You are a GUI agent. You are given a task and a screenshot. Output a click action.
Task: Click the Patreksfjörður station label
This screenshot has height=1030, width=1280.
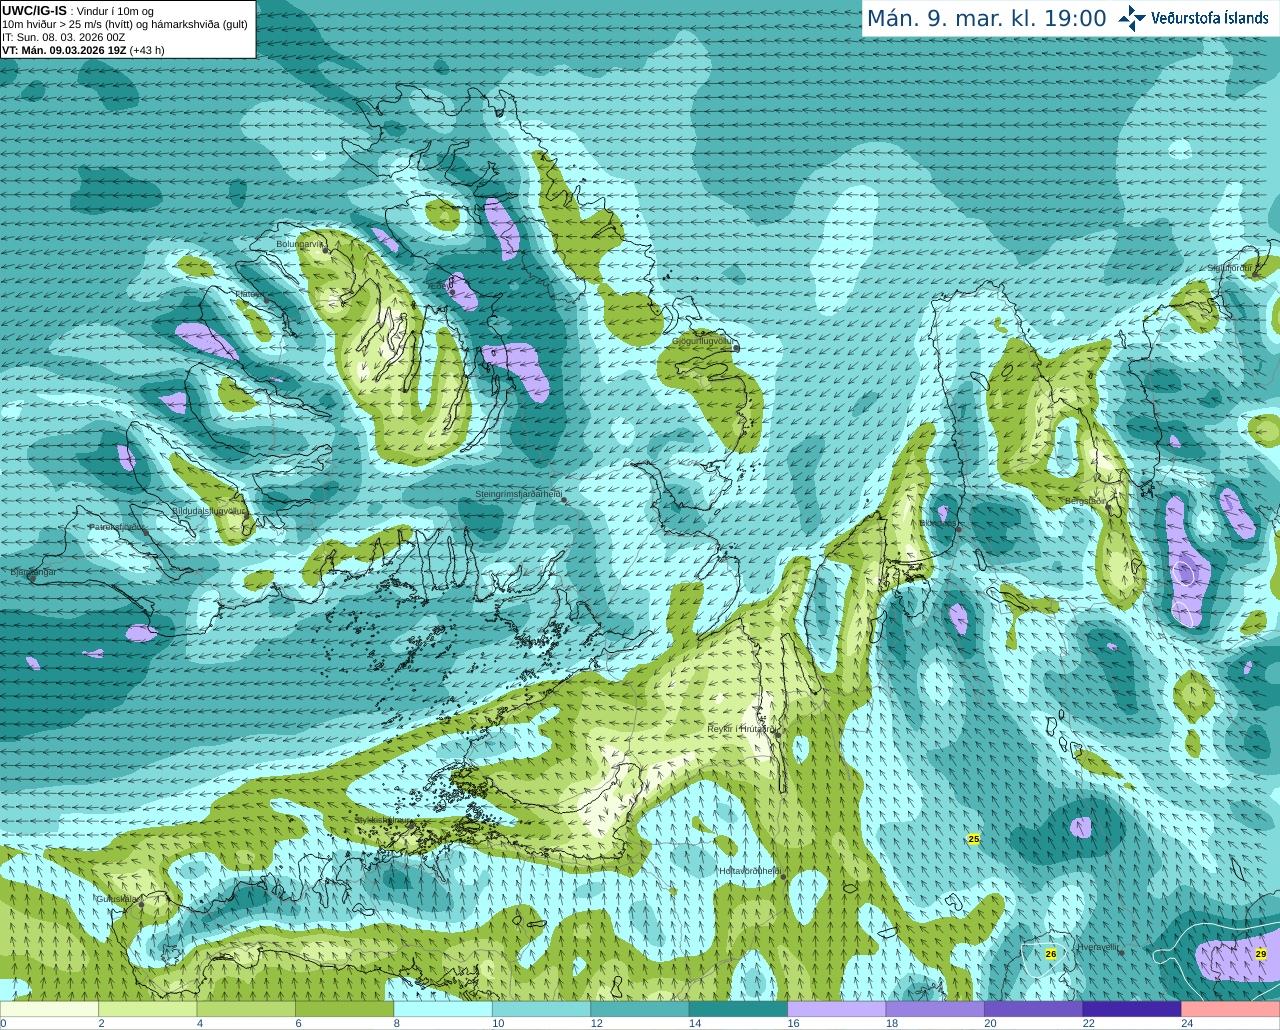tap(118, 526)
